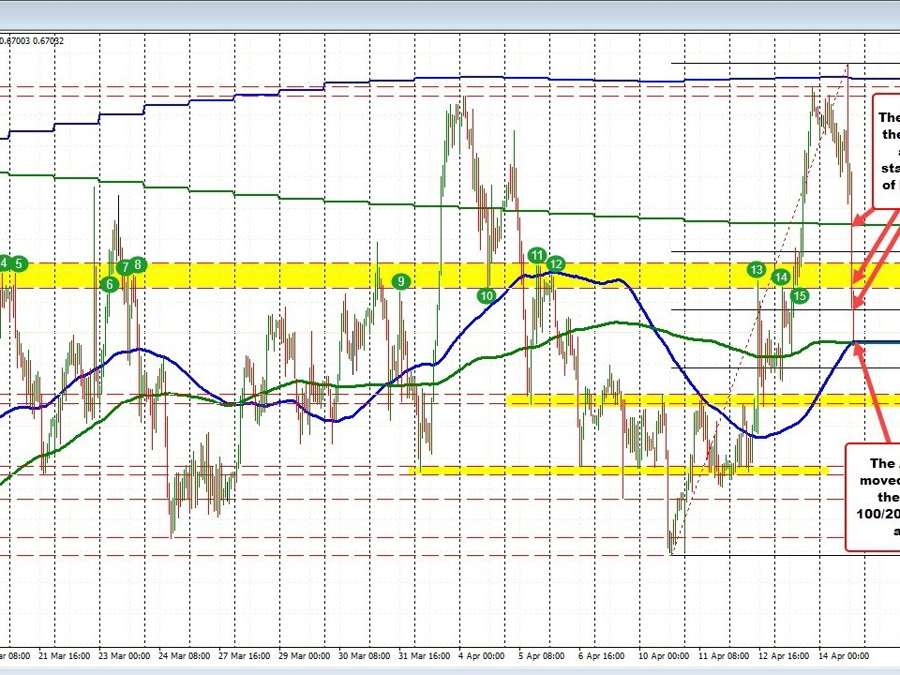The image size is (900, 675).
Task: Click the green marker numbered 8
Action: click(x=138, y=264)
